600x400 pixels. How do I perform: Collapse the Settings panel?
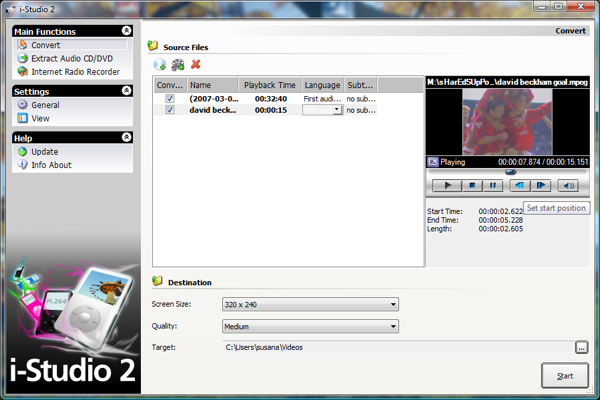click(126, 91)
